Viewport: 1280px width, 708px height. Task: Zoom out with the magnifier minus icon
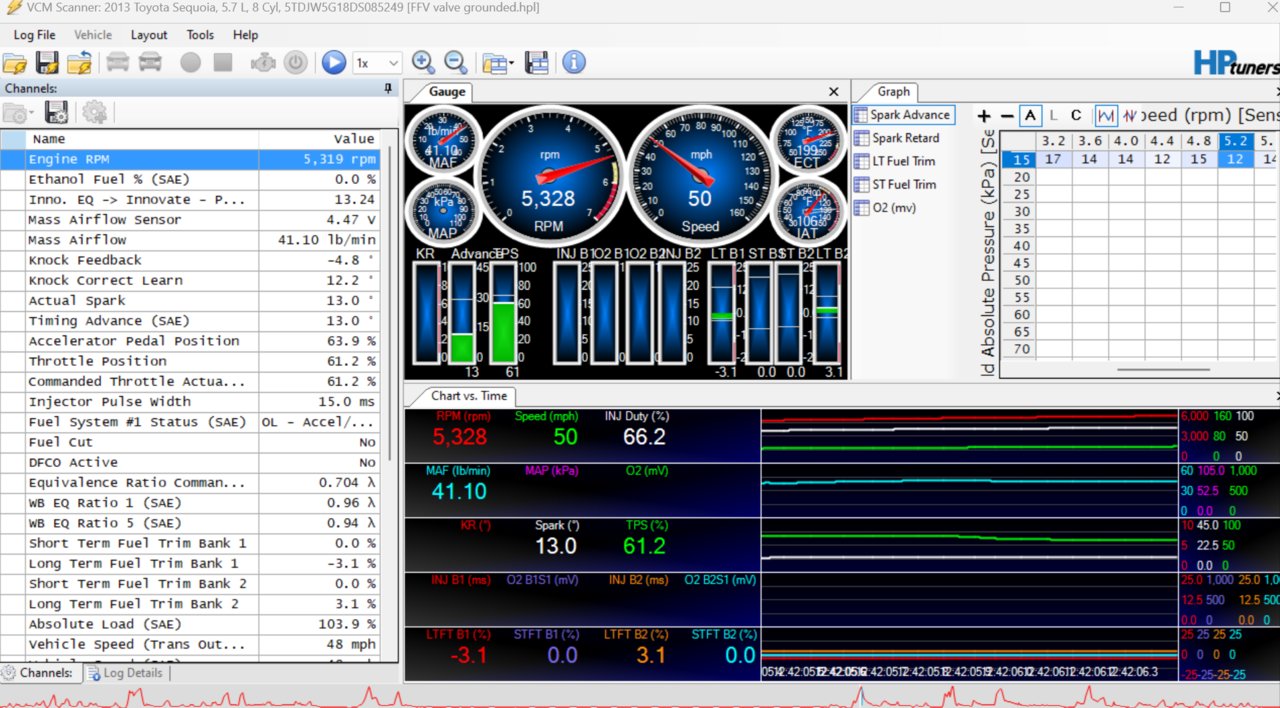point(455,62)
